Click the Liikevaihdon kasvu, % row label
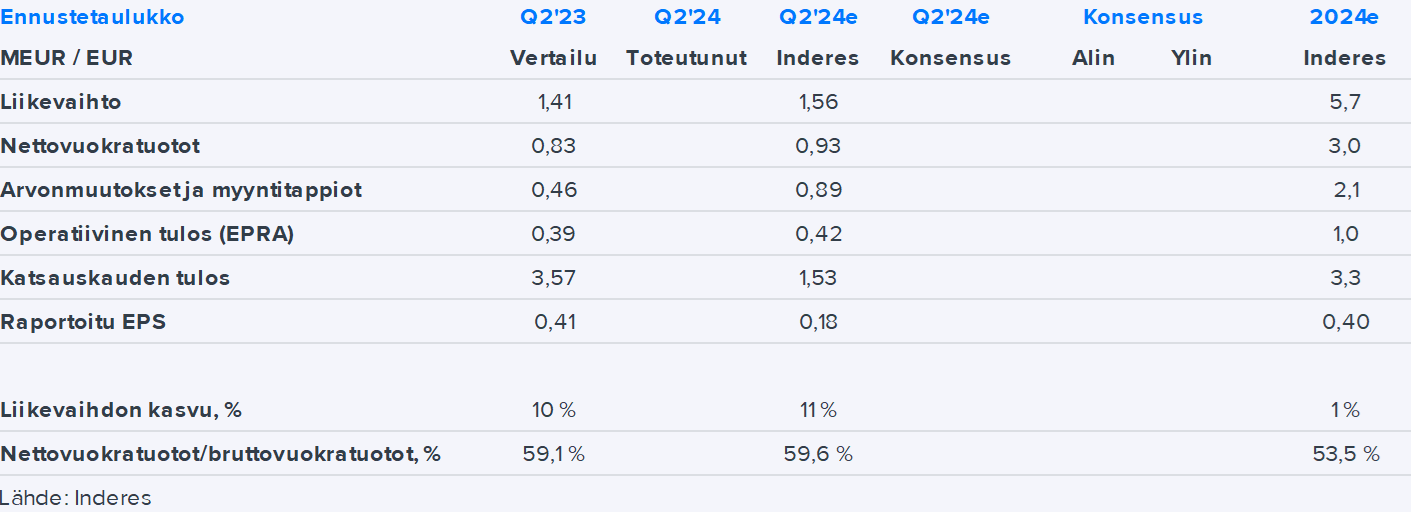Viewport: 1411px width, 512px height. coord(121,410)
